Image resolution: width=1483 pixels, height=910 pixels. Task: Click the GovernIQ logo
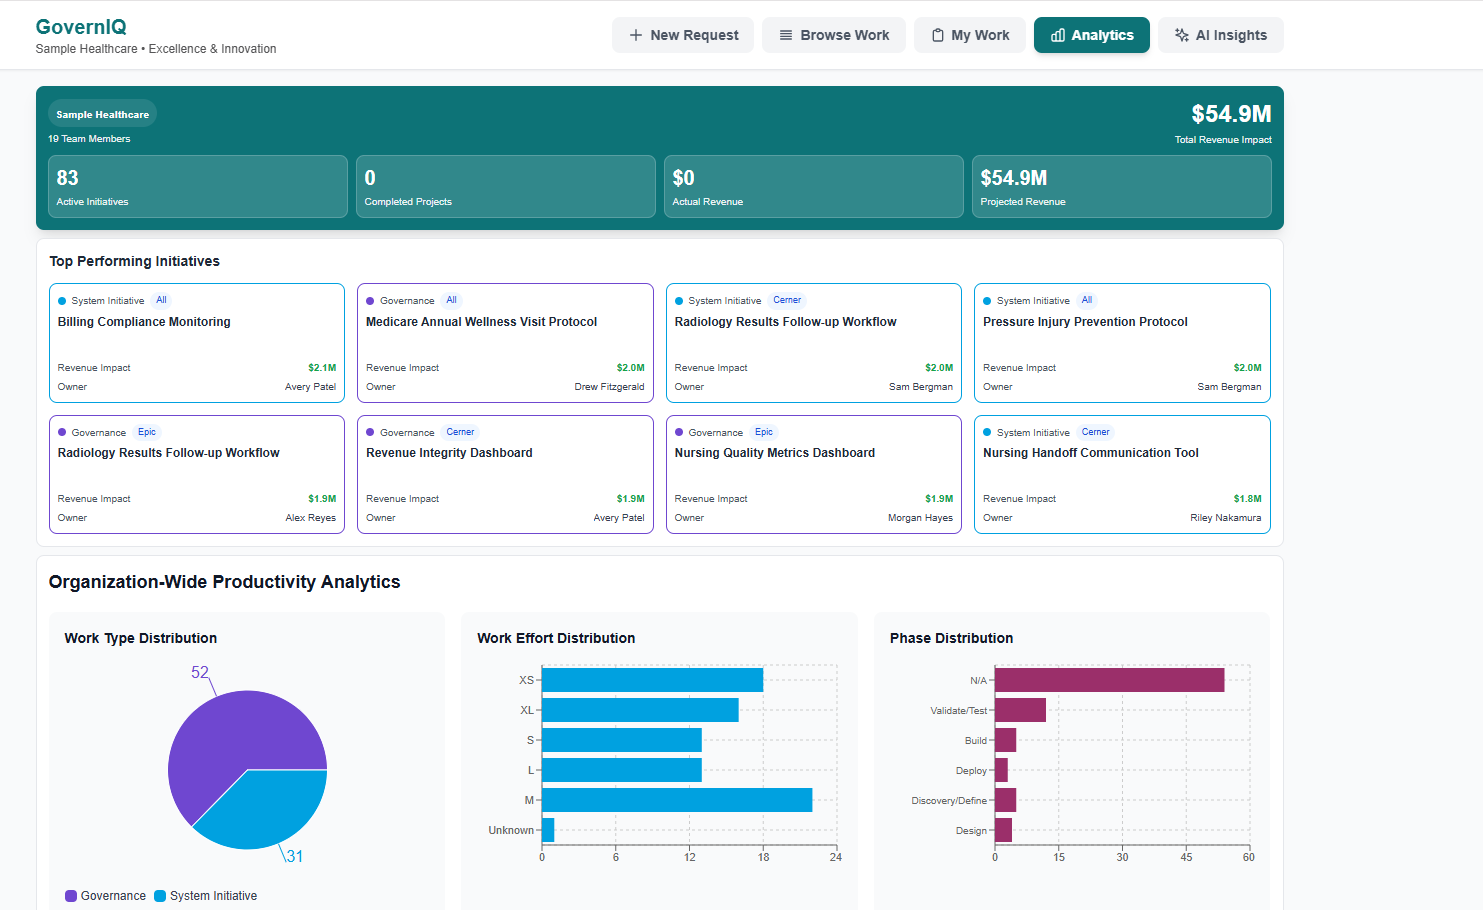coord(80,27)
